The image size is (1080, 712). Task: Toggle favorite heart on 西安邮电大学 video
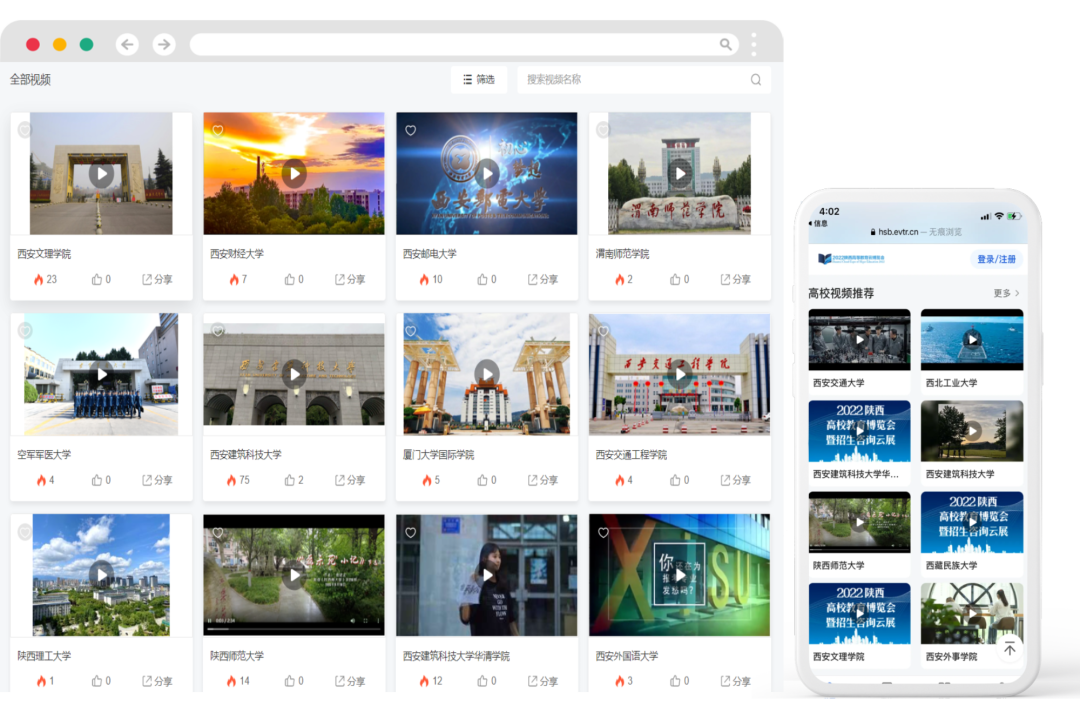(410, 130)
